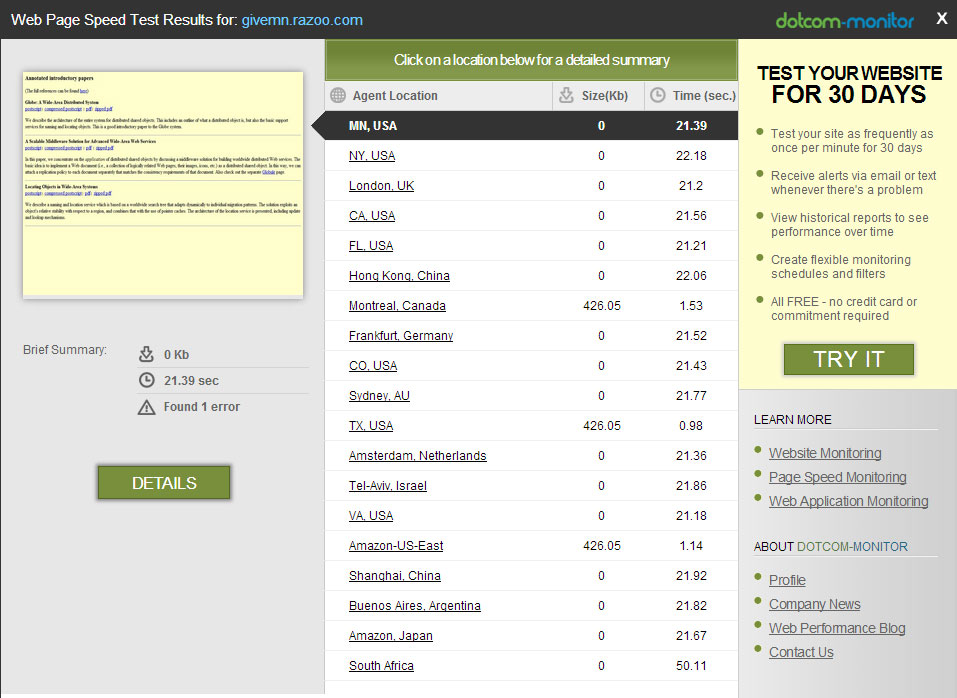957x698 pixels.
Task: Open the Hong Kong, China location summary
Action: tap(399, 275)
